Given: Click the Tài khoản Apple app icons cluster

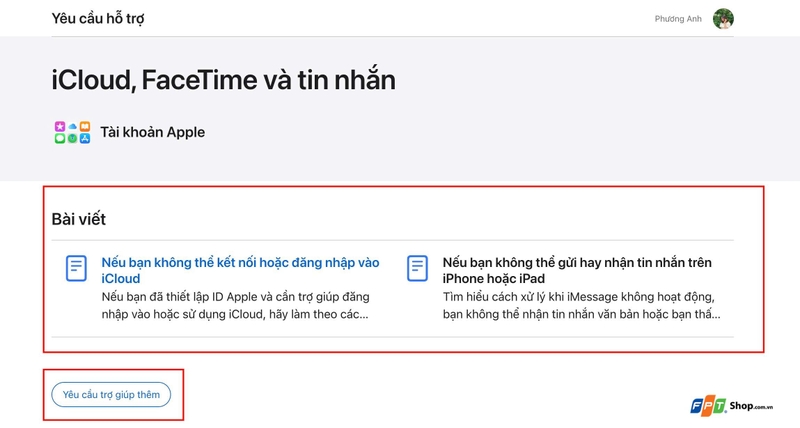Looking at the screenshot, I should [72, 132].
